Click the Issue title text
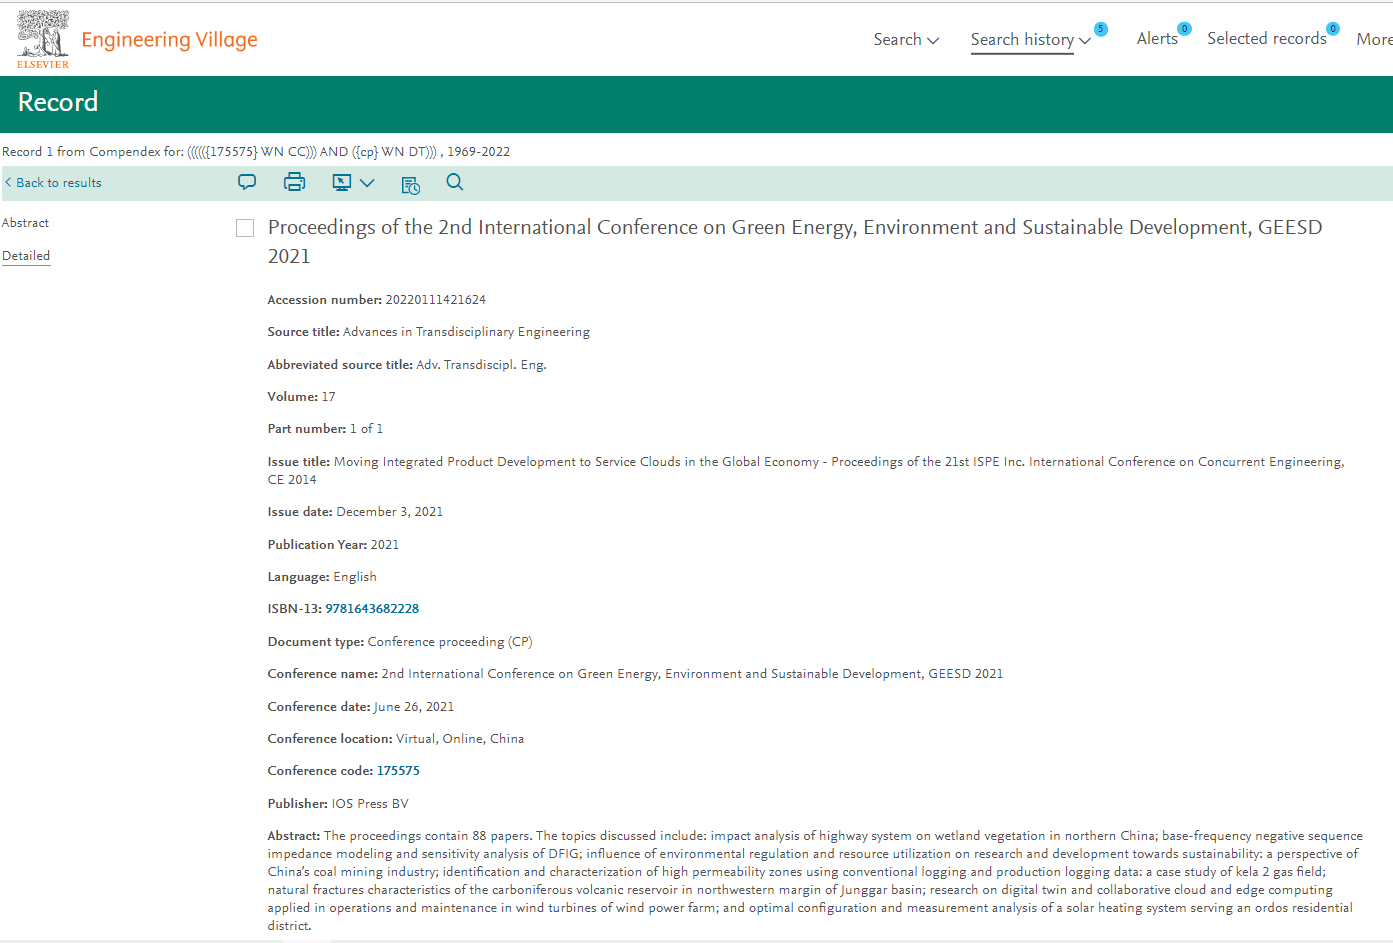 click(x=806, y=471)
